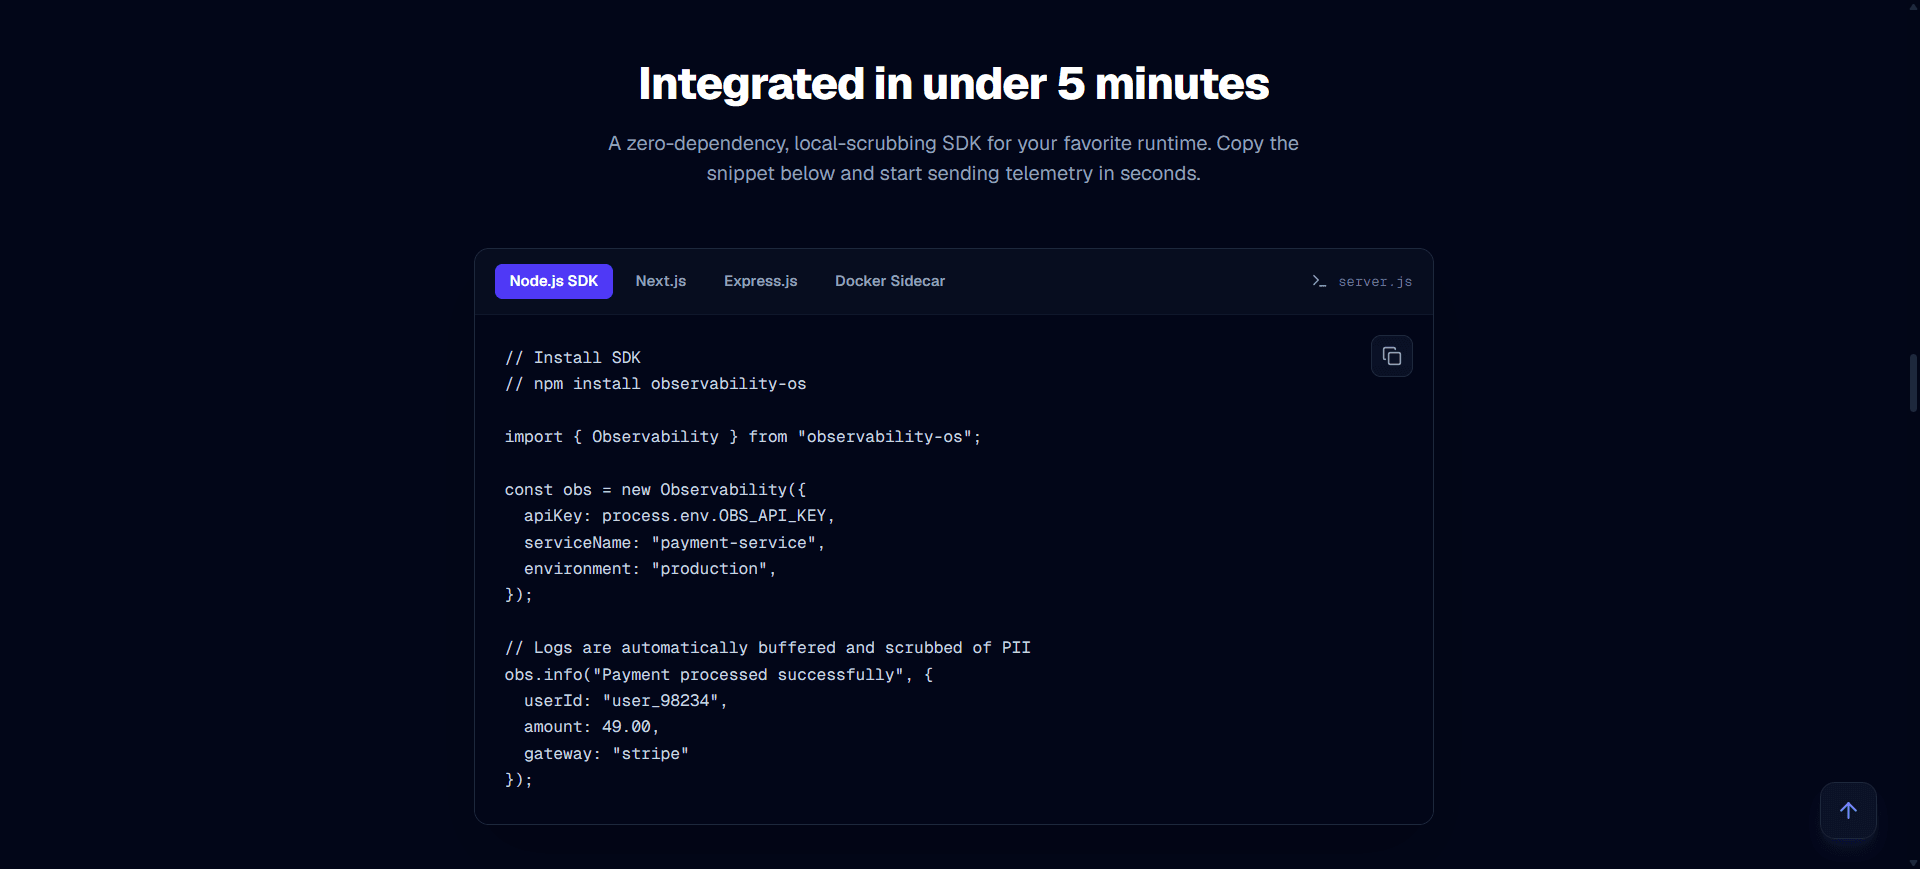1920x869 pixels.
Task: Click the "npm install observability-os" line
Action: 656,384
